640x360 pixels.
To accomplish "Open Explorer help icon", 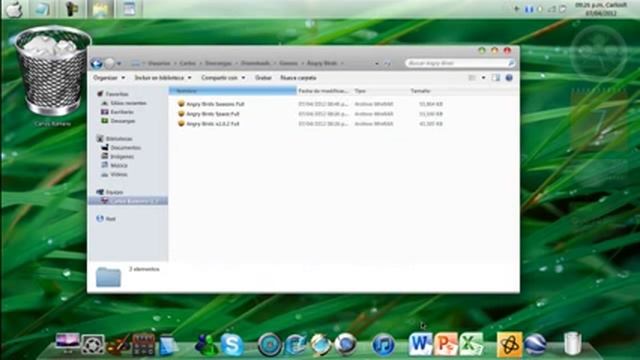I will coord(509,78).
